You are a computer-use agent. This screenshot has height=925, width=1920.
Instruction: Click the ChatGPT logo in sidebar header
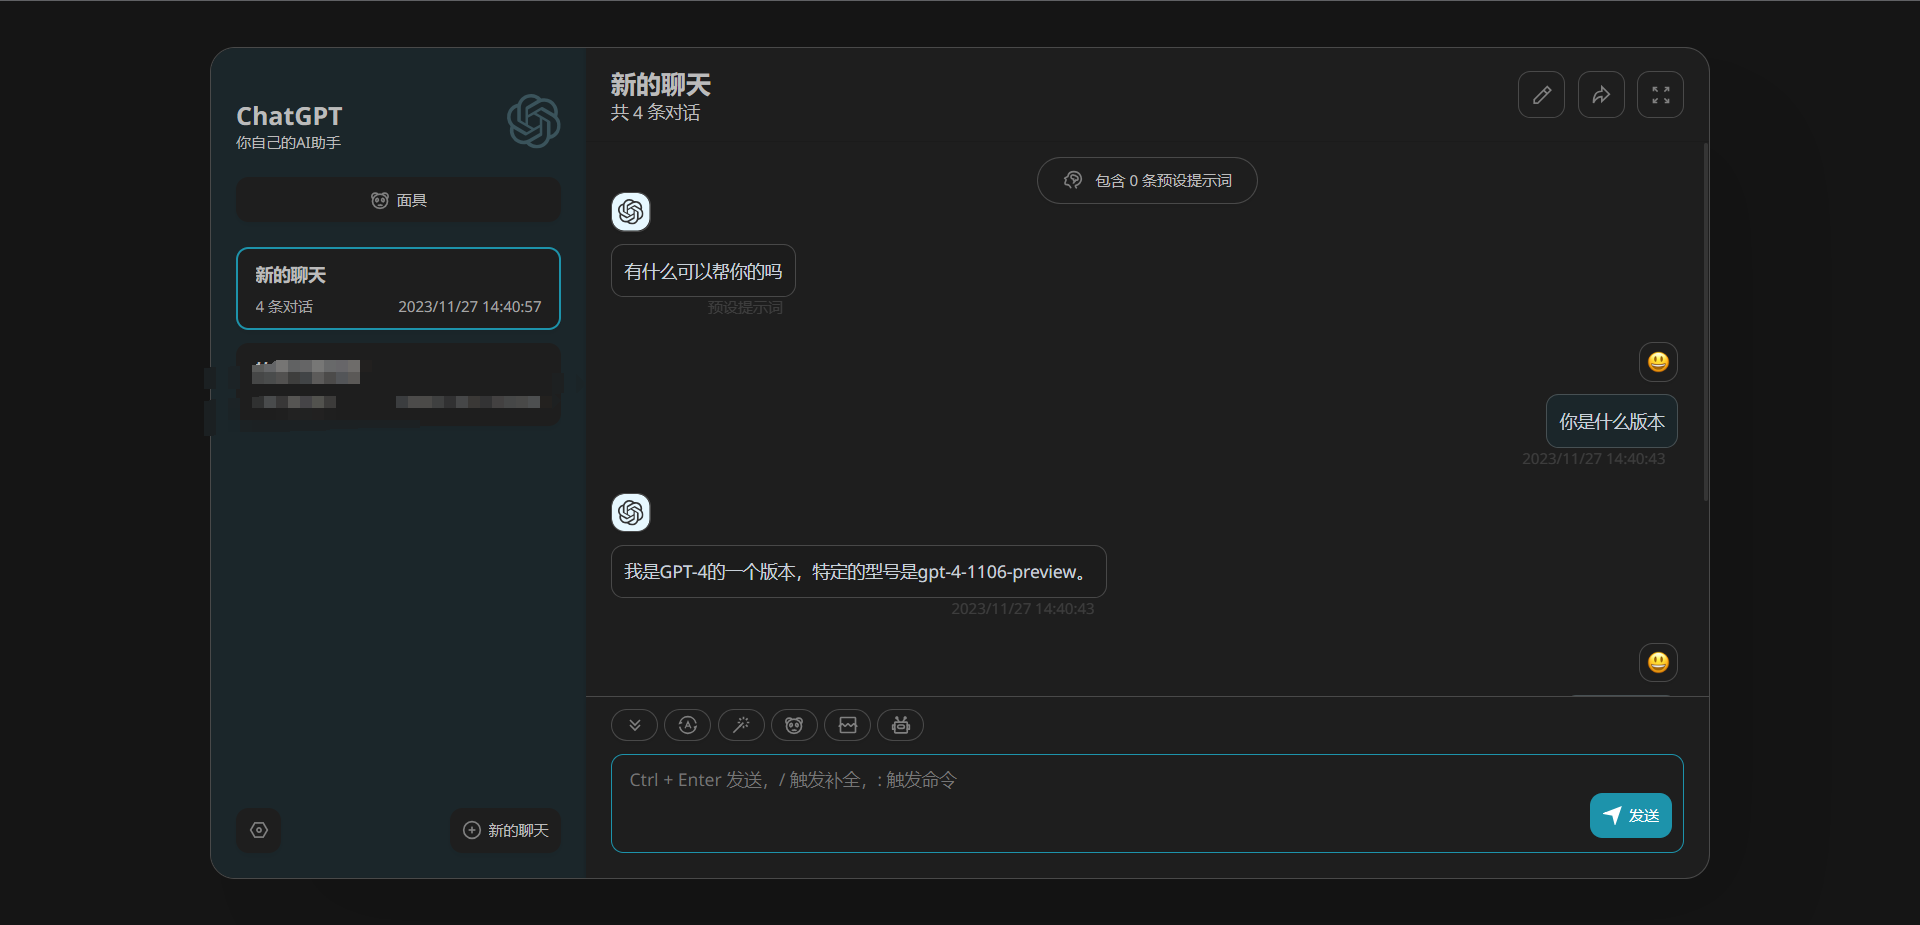pyautogui.click(x=533, y=121)
